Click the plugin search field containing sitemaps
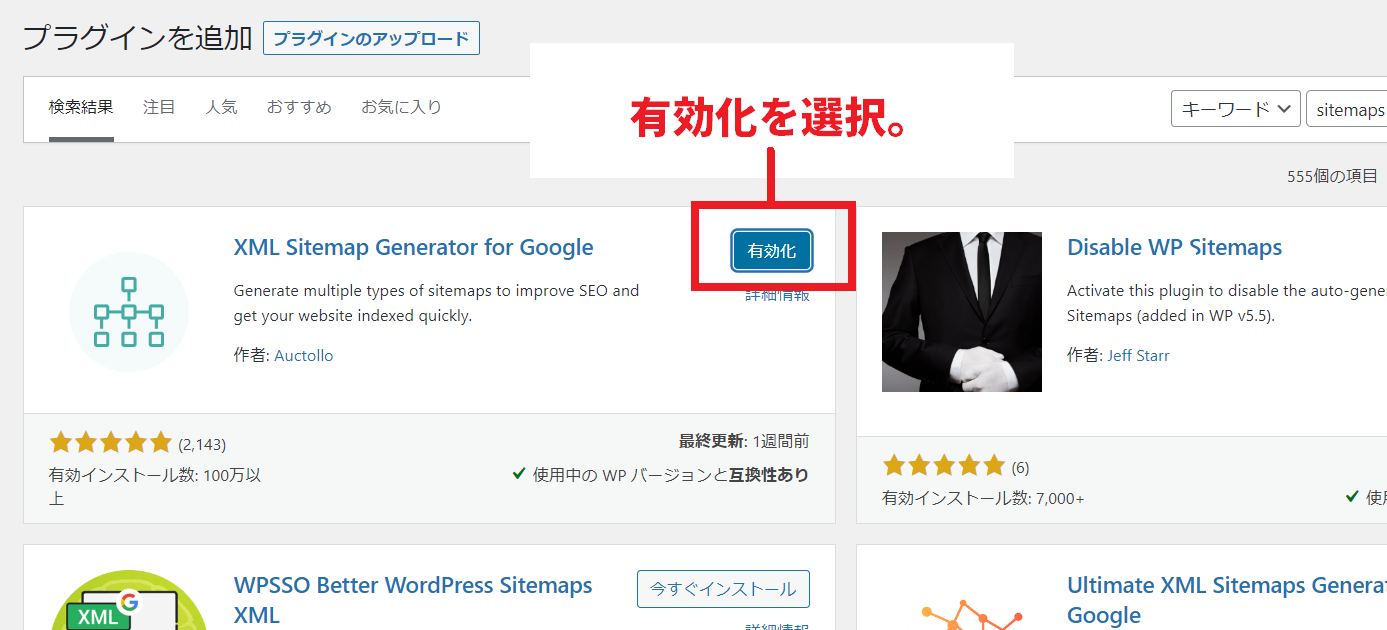 click(1346, 109)
